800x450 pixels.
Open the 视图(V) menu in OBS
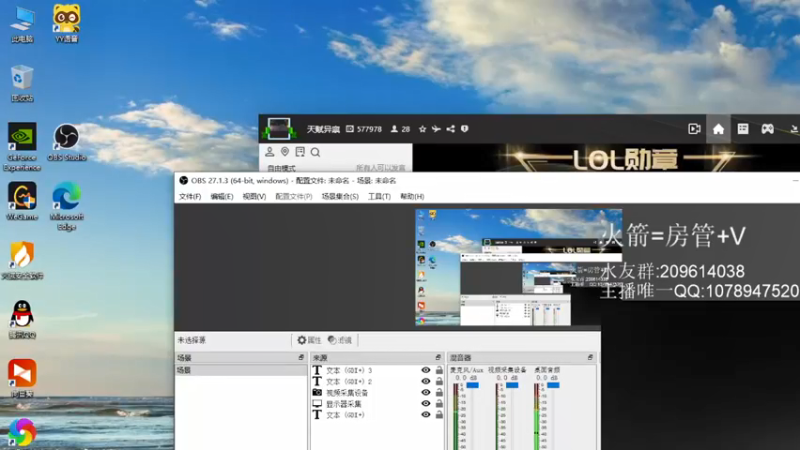coord(254,196)
